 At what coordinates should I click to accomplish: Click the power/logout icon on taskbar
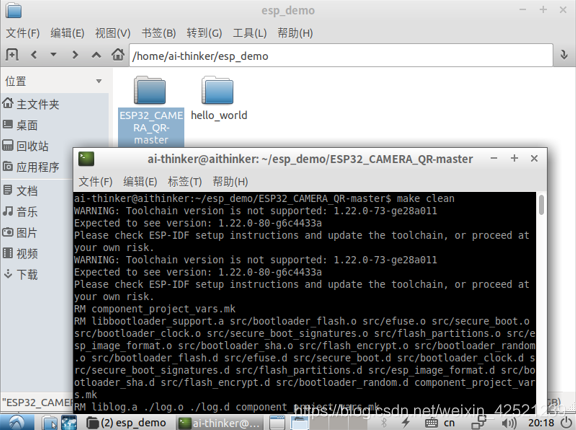pos(567,423)
